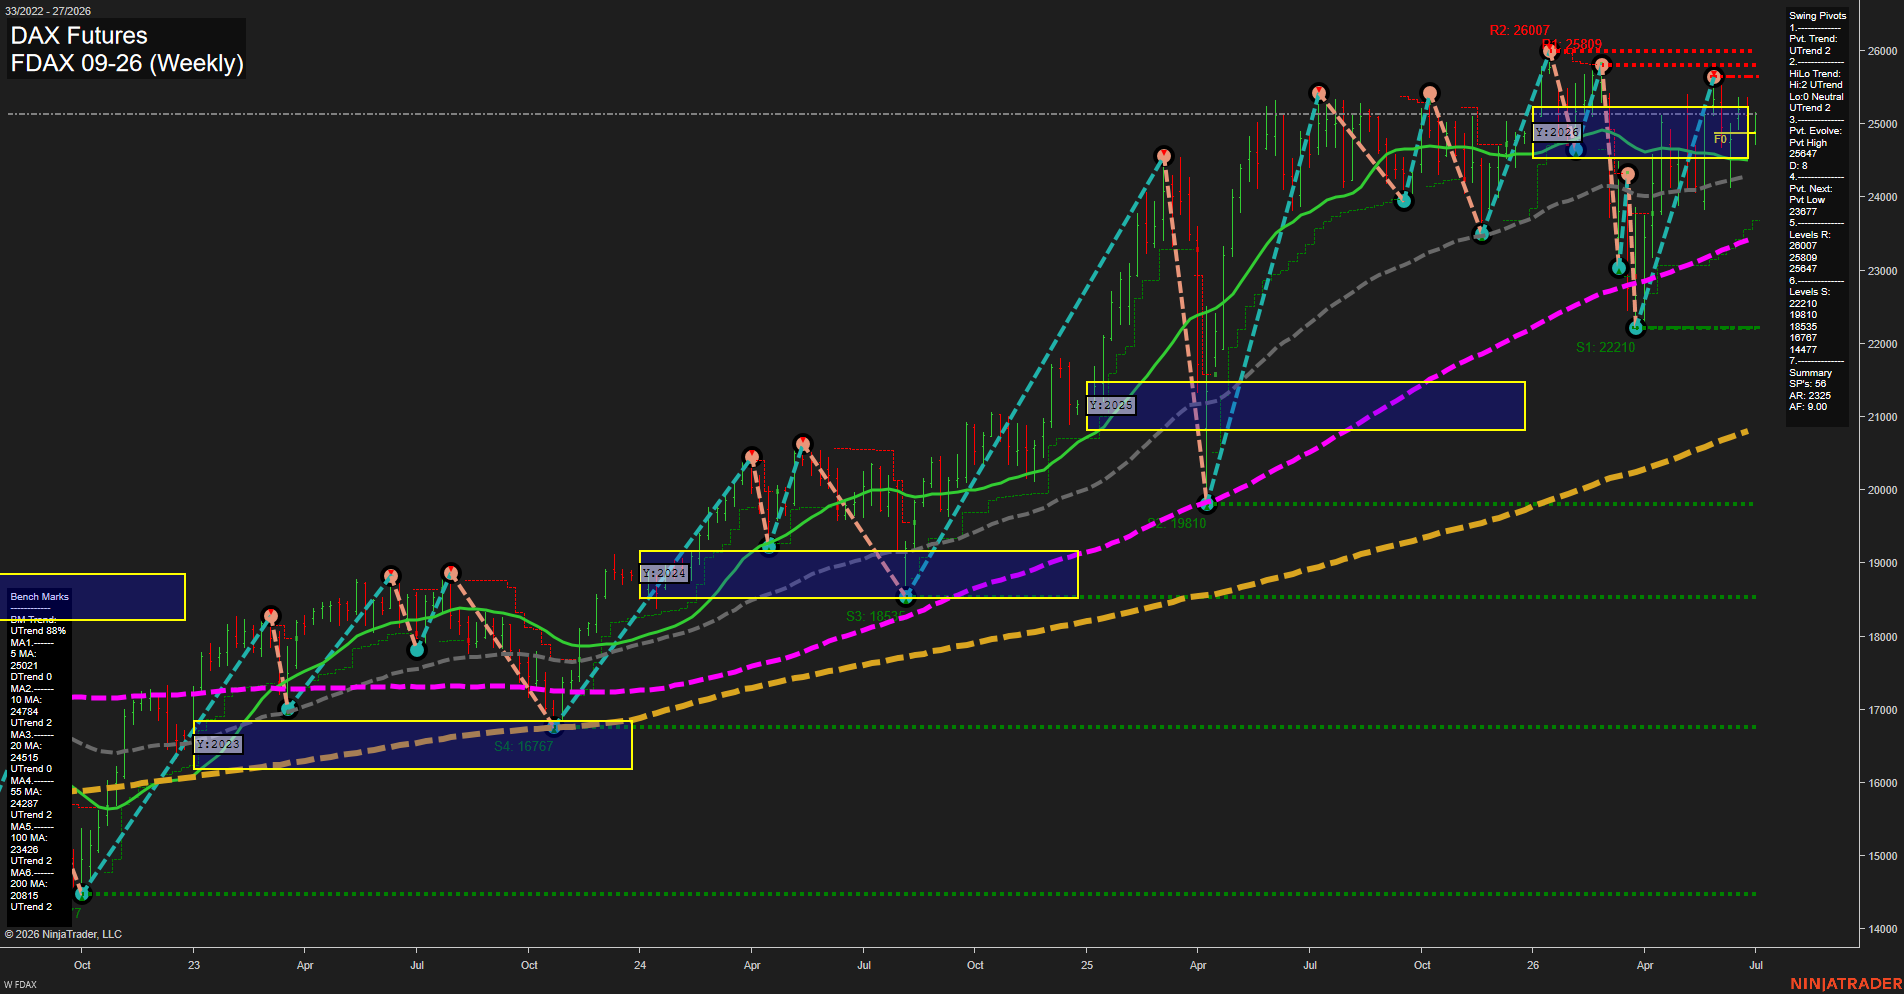Select the SP's: 56 summary line
Viewport: 1904px width, 994px height.
(x=1807, y=384)
